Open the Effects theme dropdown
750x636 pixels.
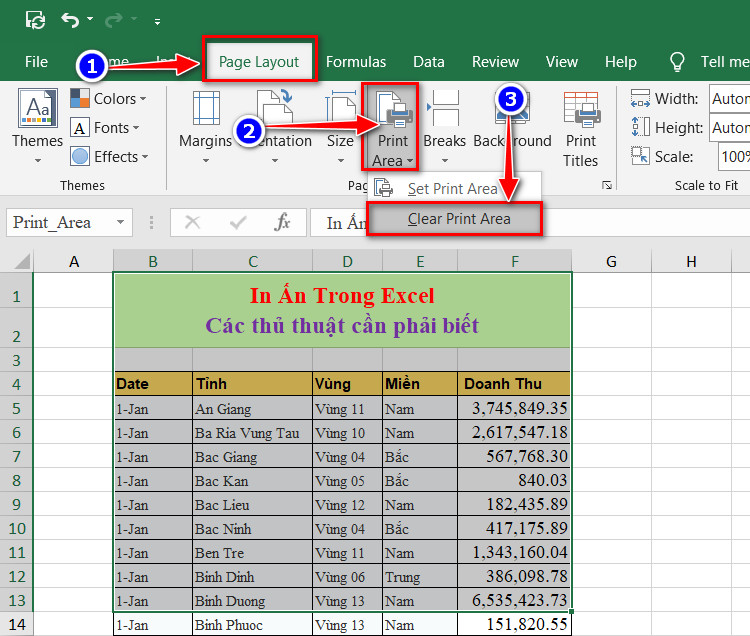tap(109, 156)
